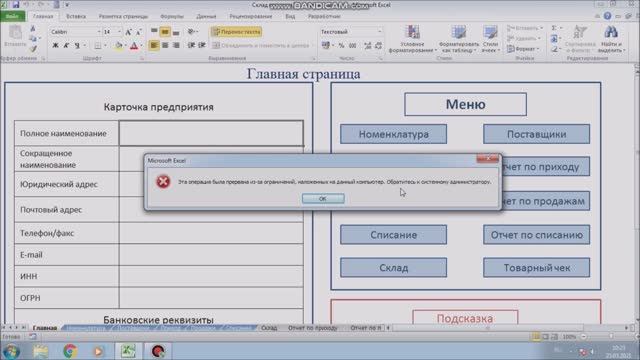This screenshot has width=640, height=360.
Task: Increase indent icon
Action: (202, 45)
